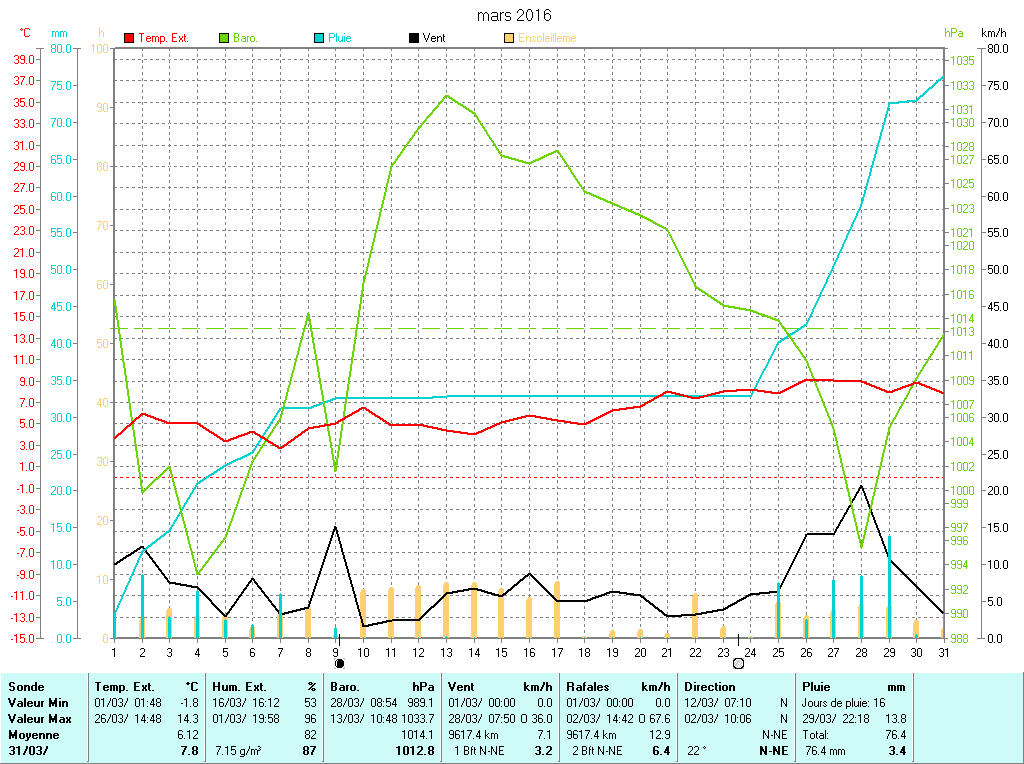Screen dimensions: 1024x764
Task: Click the 'mars 2016' chart title
Action: (513, 15)
